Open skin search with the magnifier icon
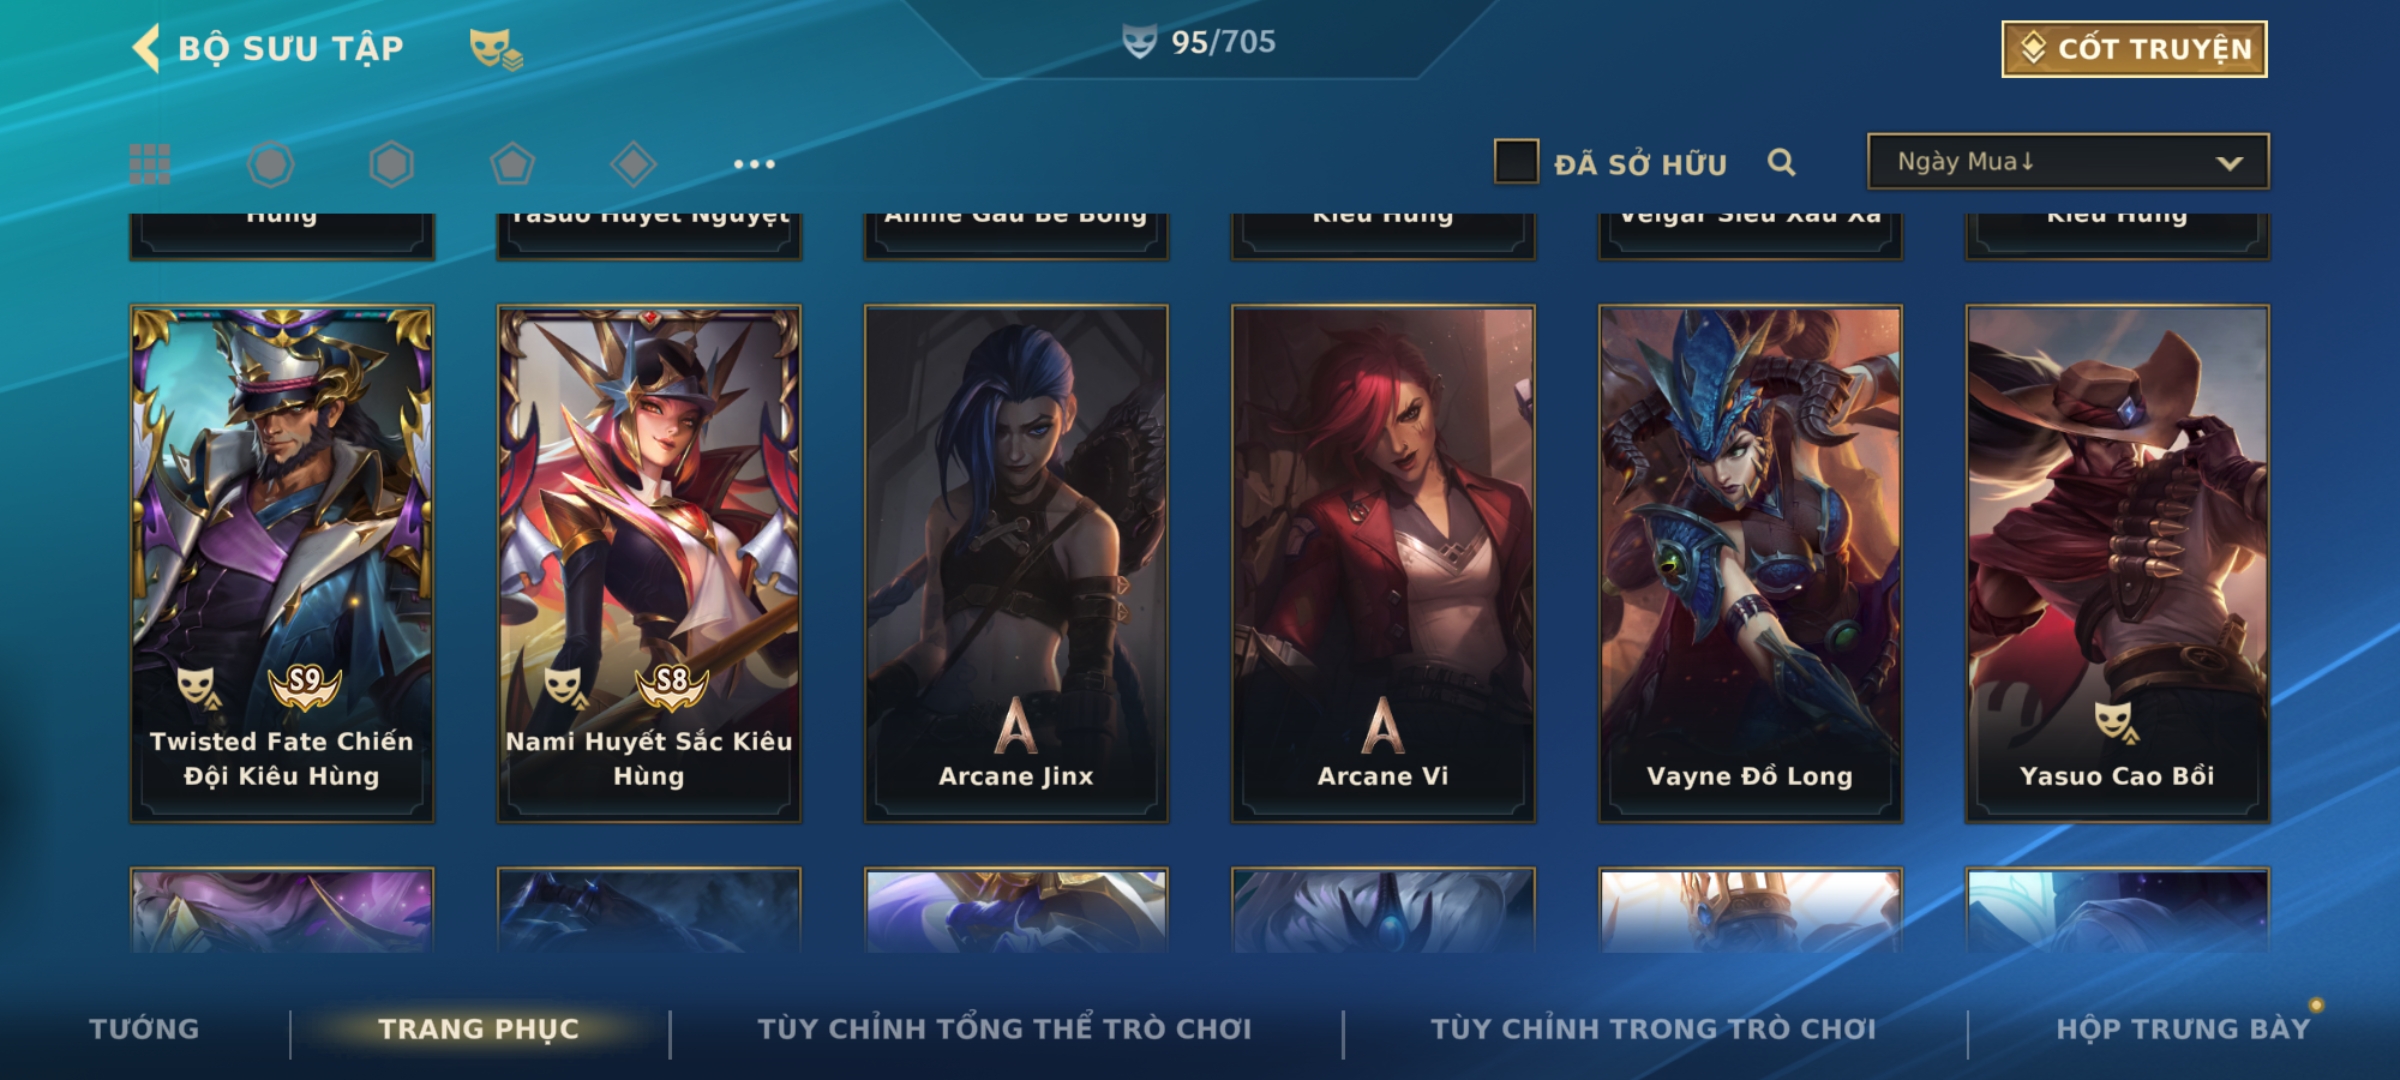 (1781, 162)
